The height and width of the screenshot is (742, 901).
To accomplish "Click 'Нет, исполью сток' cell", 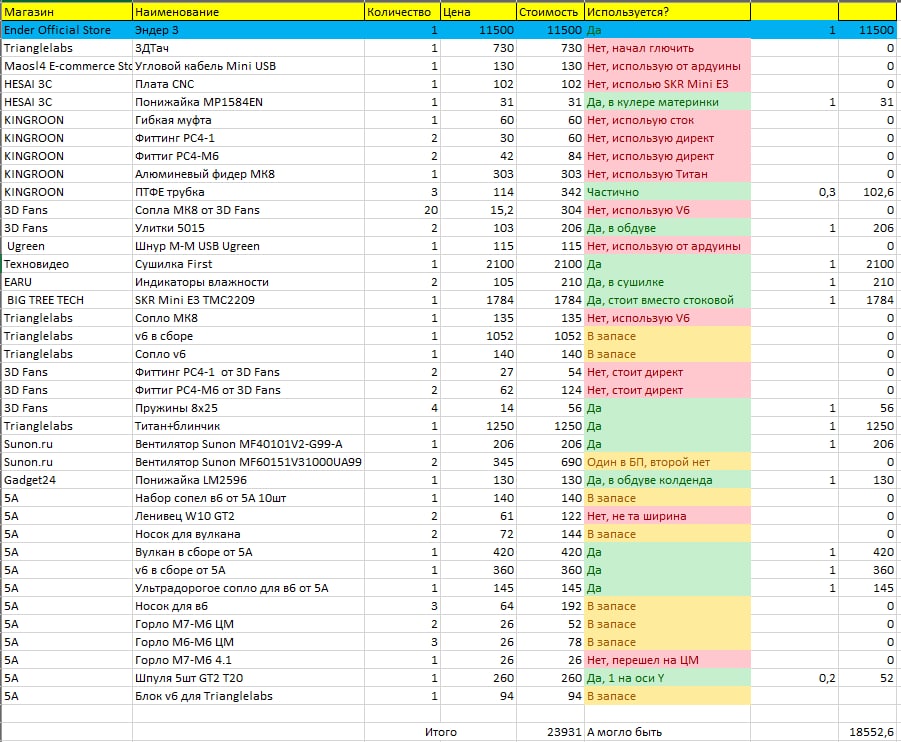I will pyautogui.click(x=667, y=120).
